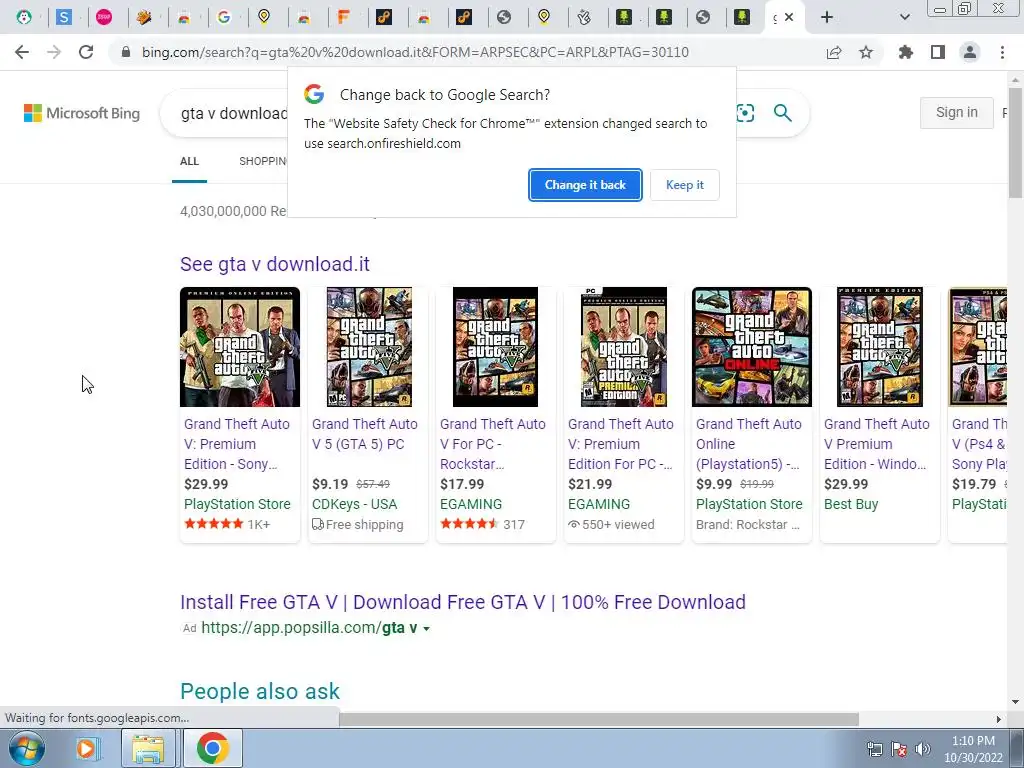This screenshot has height=768, width=1024.
Task: Switch to the tab with the hand icon
Action: [x=584, y=18]
